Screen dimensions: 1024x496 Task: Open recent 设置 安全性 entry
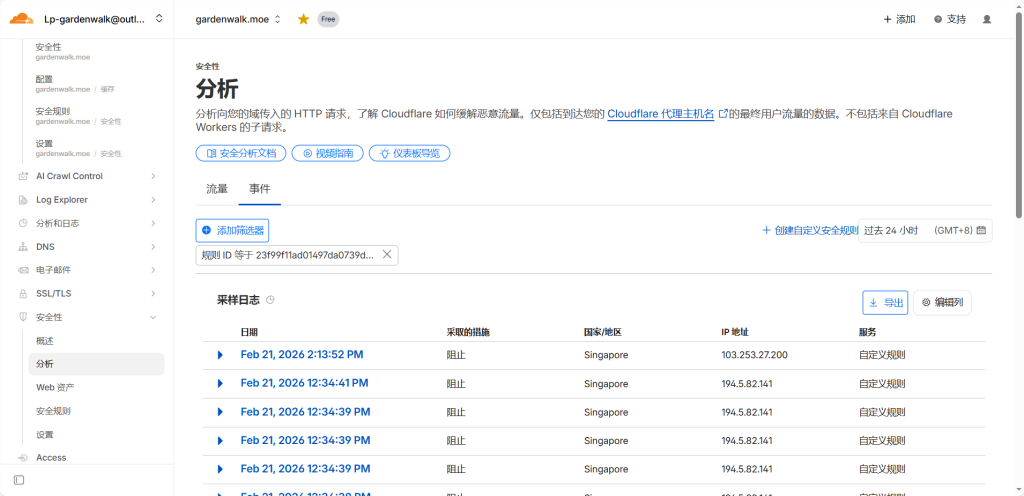(x=78, y=148)
